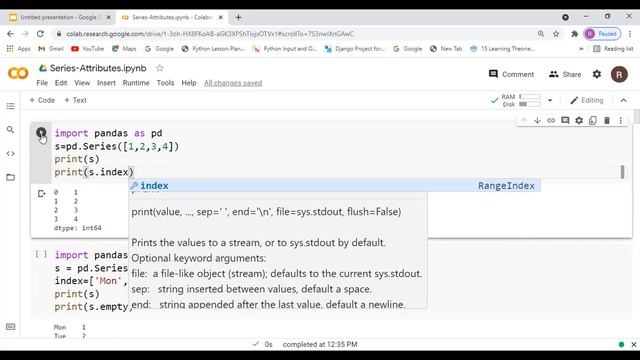Move cell down with arrow icon
The height and width of the screenshot is (360, 640).
(x=537, y=120)
